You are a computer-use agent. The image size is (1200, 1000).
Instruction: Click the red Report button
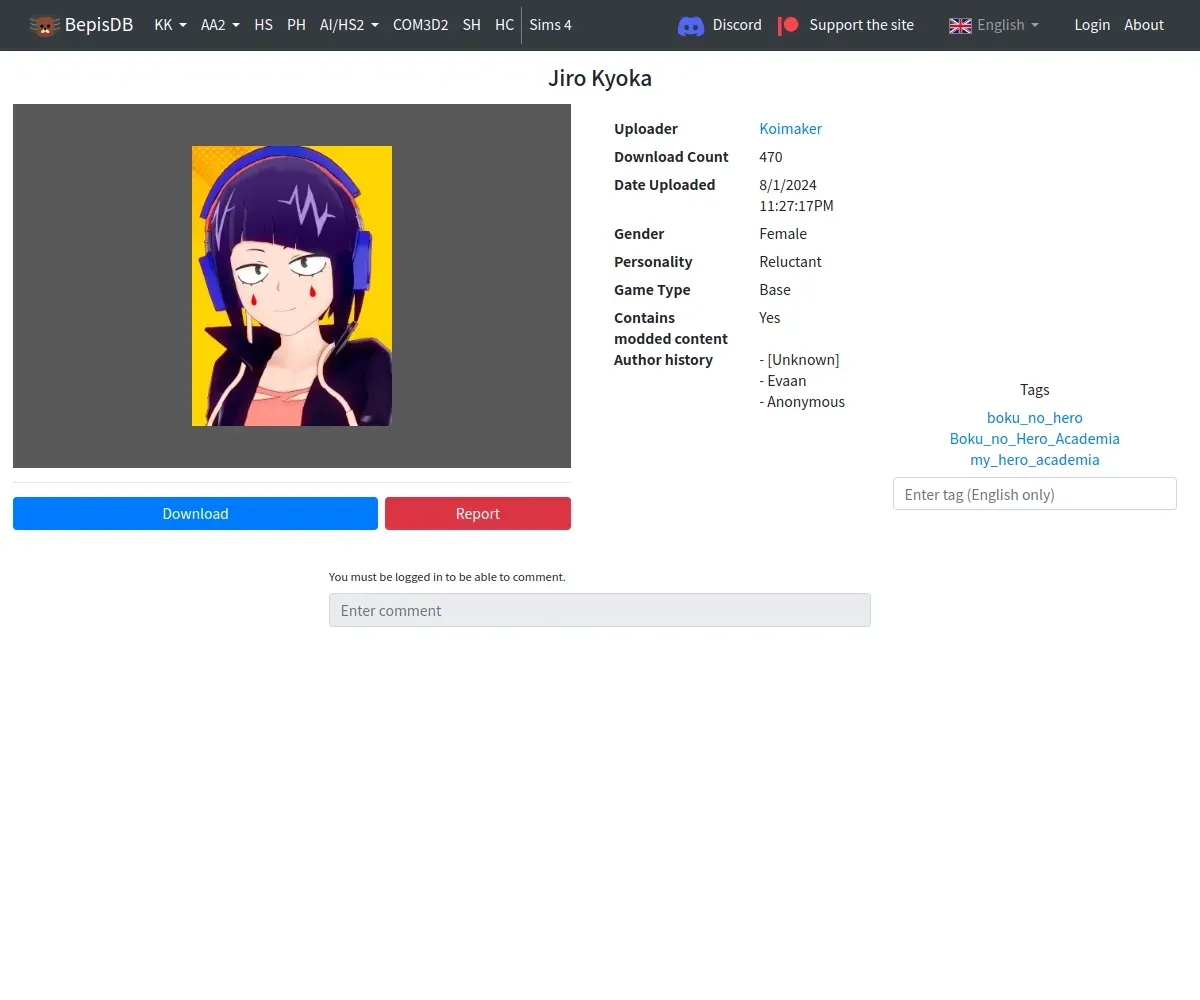point(478,513)
